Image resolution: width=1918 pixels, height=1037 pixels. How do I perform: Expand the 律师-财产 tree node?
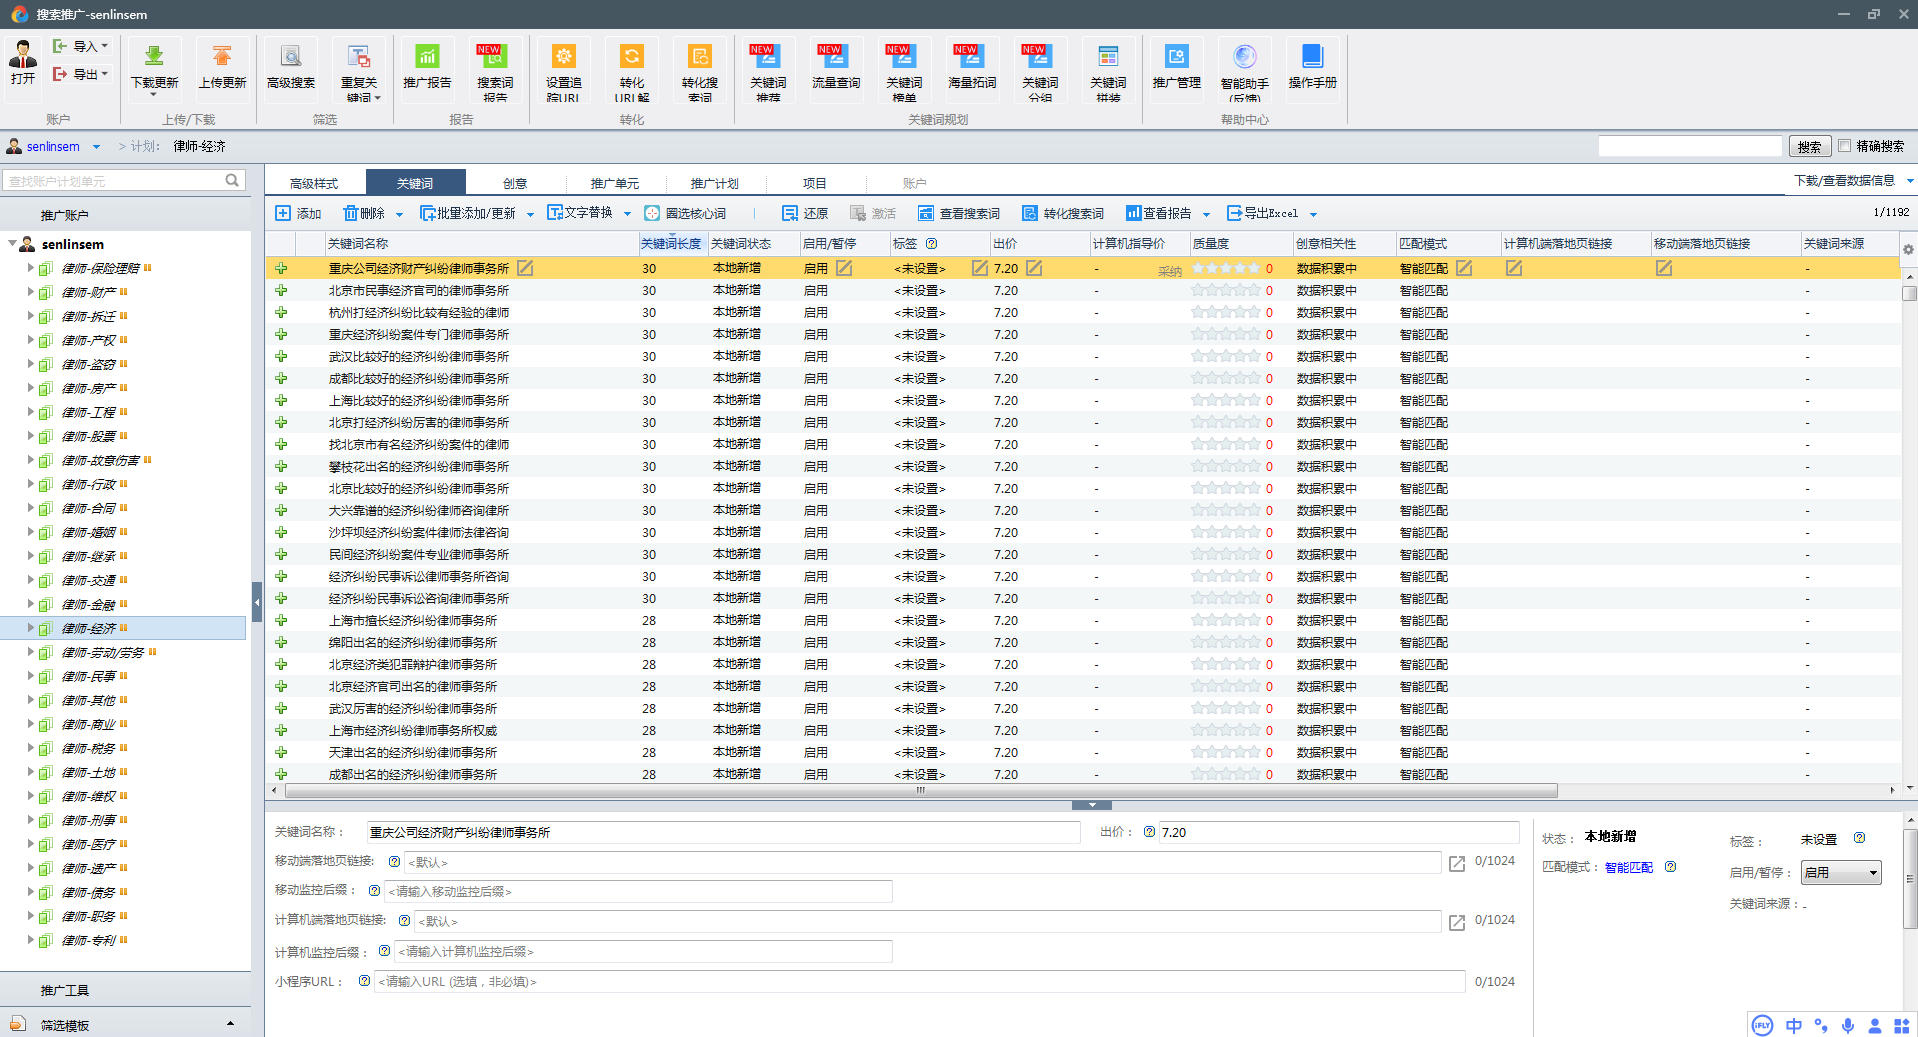point(30,292)
